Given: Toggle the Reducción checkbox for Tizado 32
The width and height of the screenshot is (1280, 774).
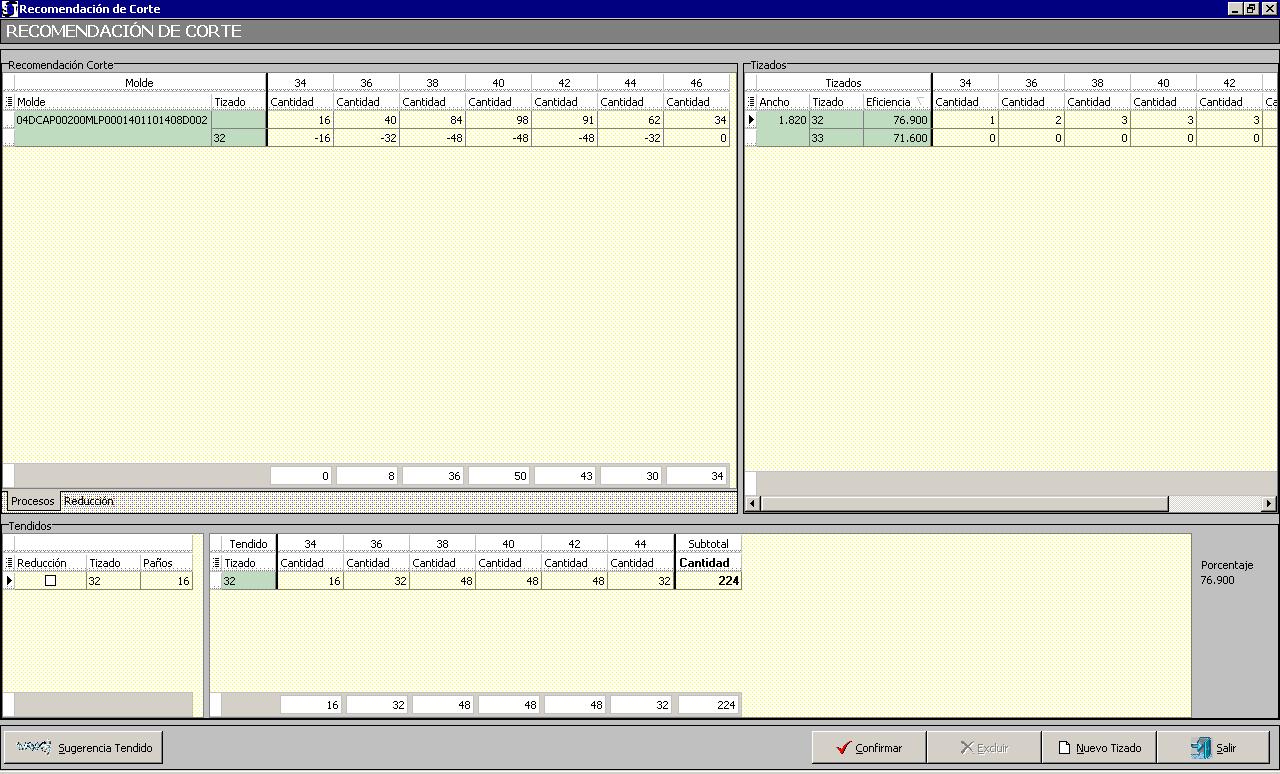Looking at the screenshot, I should pyautogui.click(x=50, y=581).
